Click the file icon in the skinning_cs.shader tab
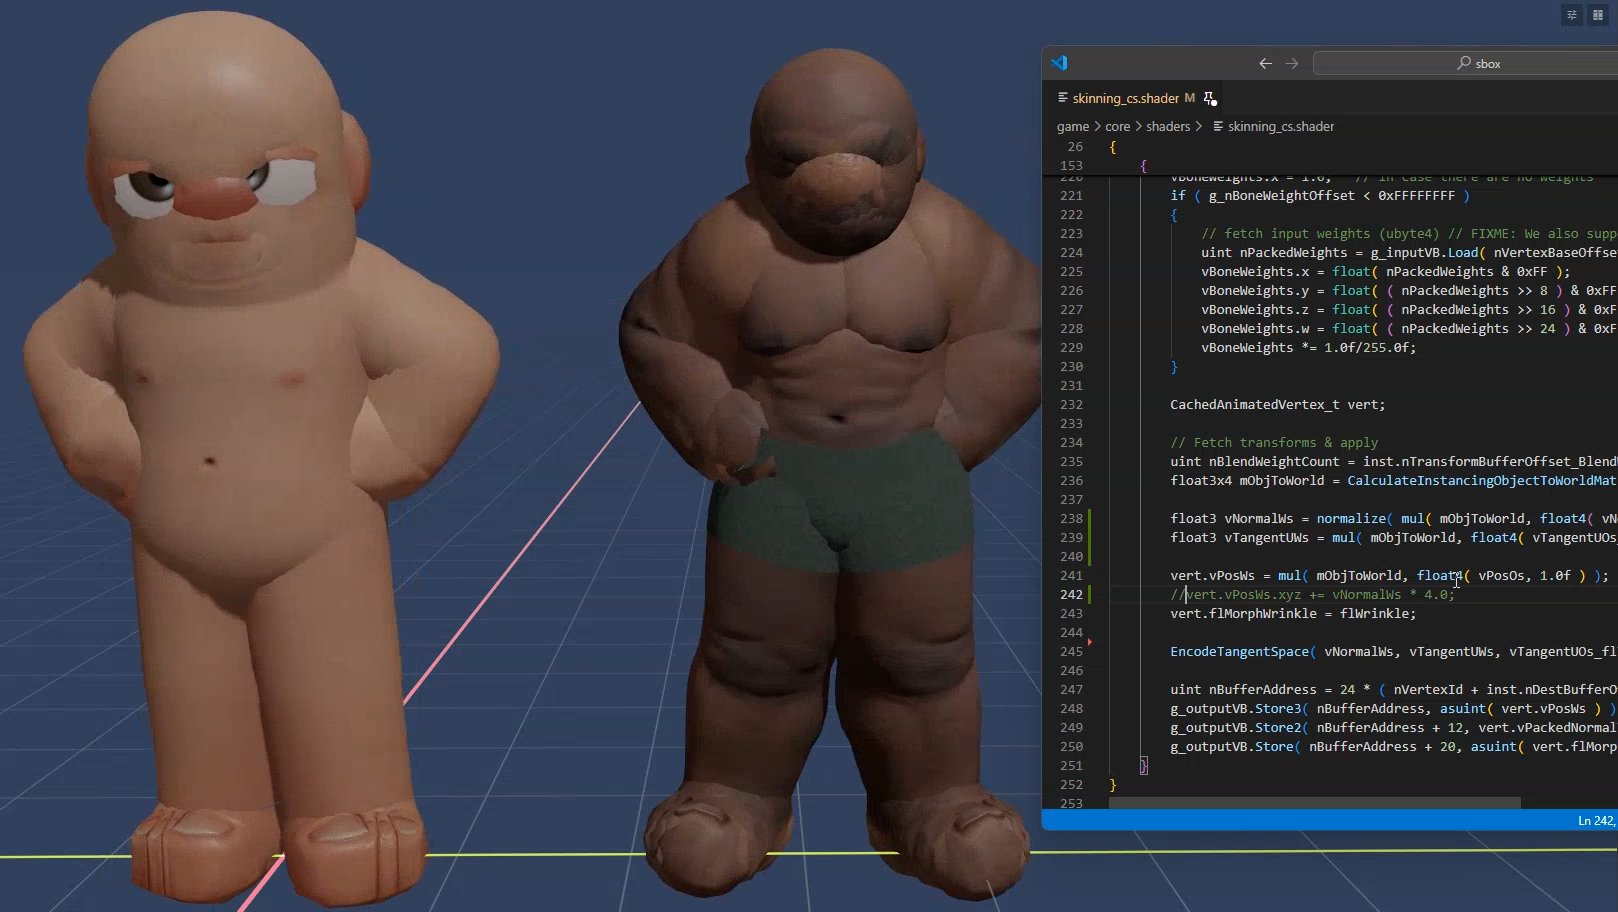1618x912 pixels. (x=1062, y=98)
